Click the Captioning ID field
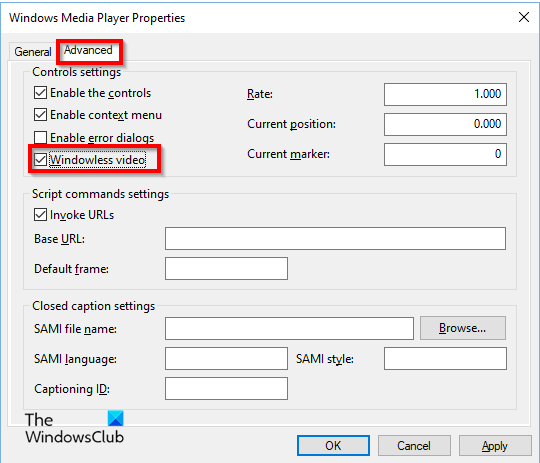540x463 pixels. tap(226, 389)
